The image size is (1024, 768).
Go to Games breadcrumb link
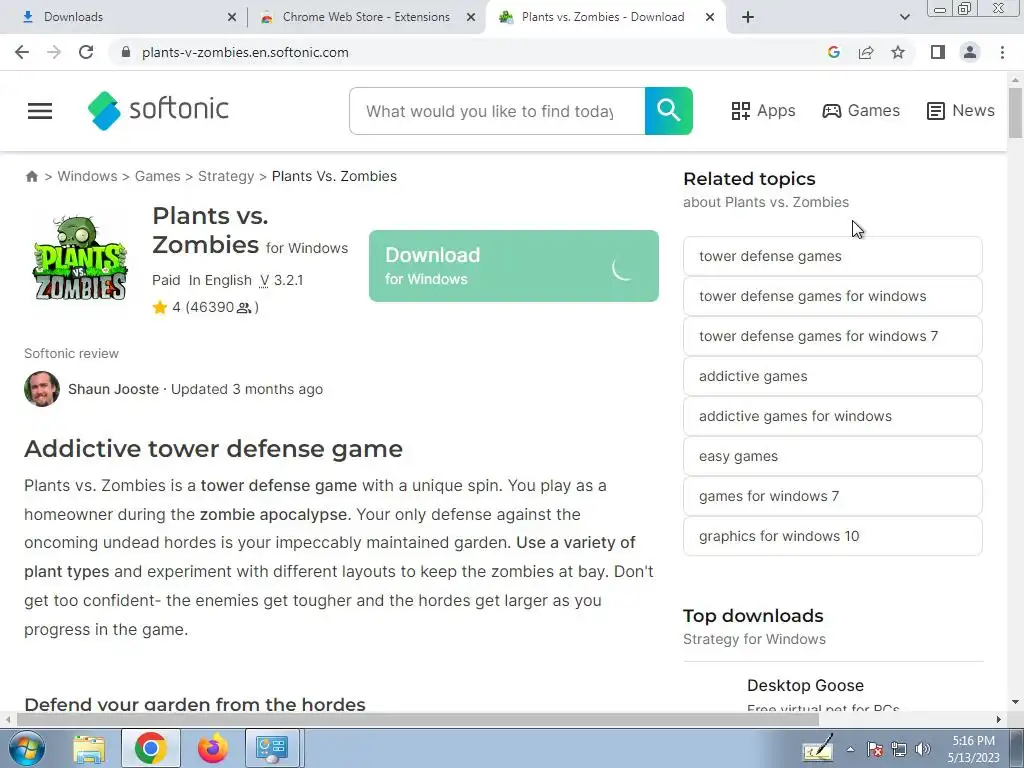pyautogui.click(x=157, y=176)
